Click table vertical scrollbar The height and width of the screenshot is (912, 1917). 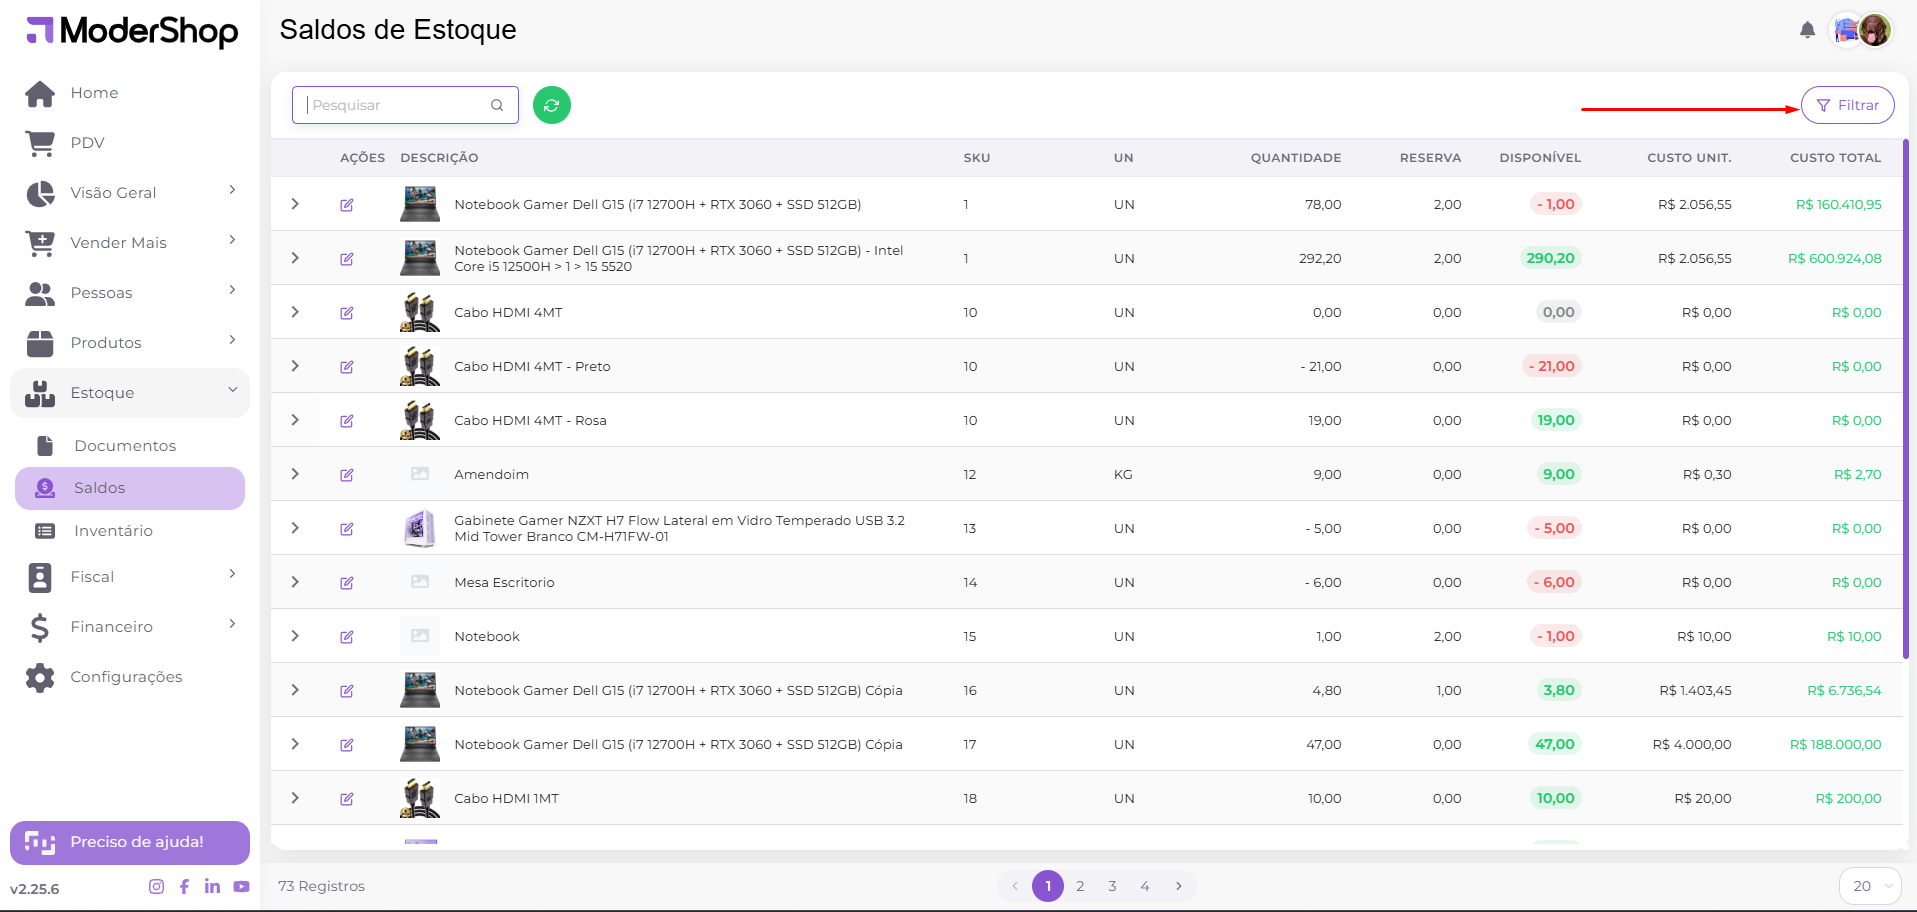(1906, 400)
